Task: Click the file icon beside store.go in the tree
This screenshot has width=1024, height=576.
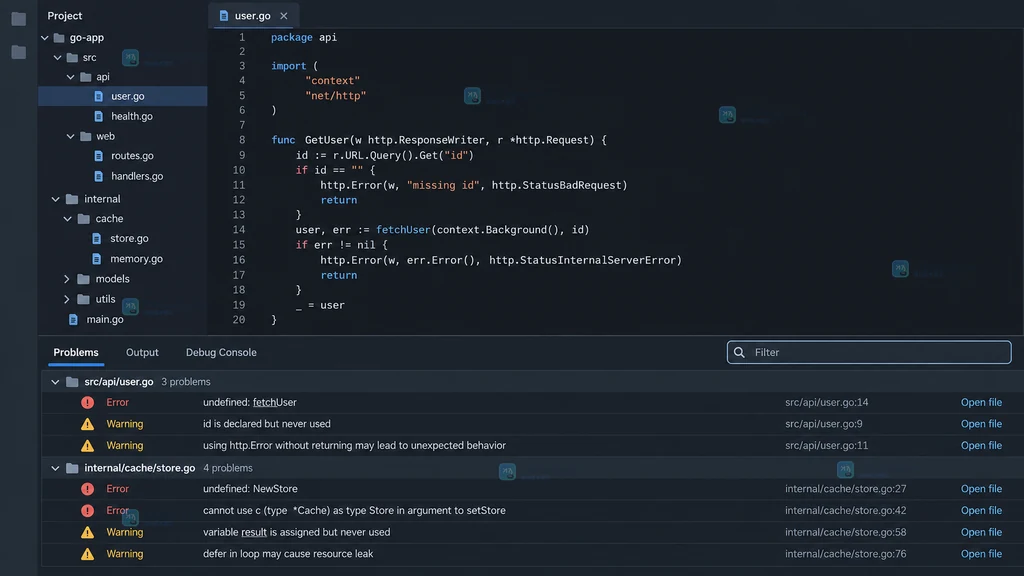Action: 97,238
